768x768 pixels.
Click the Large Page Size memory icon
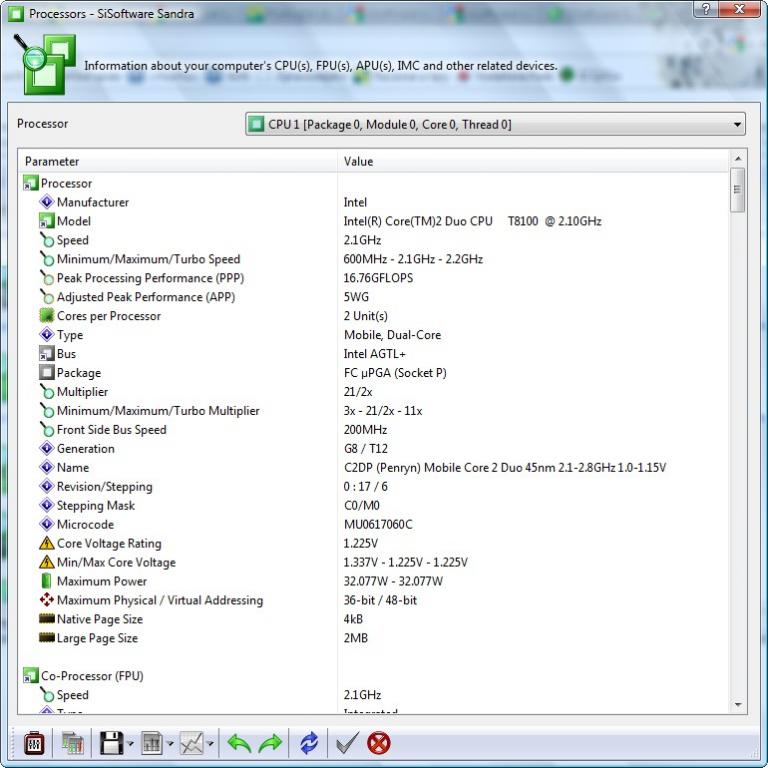click(x=47, y=638)
